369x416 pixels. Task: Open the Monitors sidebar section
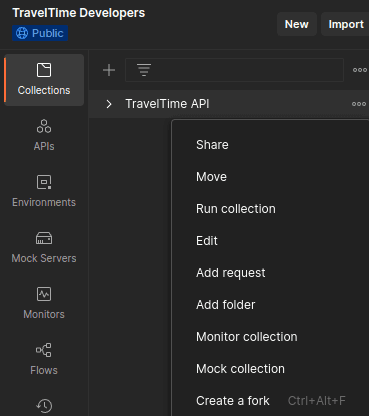pyautogui.click(x=44, y=303)
